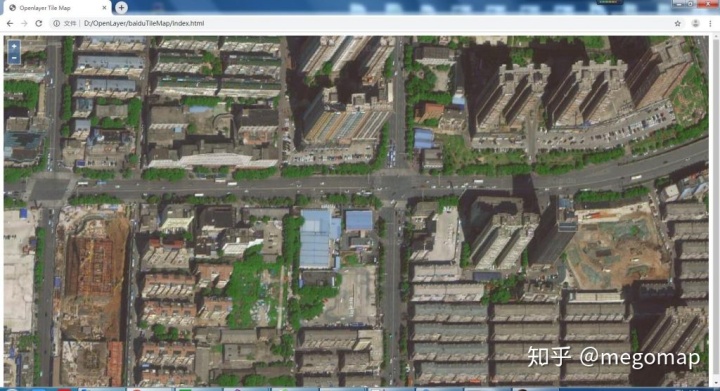Open the user profile avatar

coord(695,23)
